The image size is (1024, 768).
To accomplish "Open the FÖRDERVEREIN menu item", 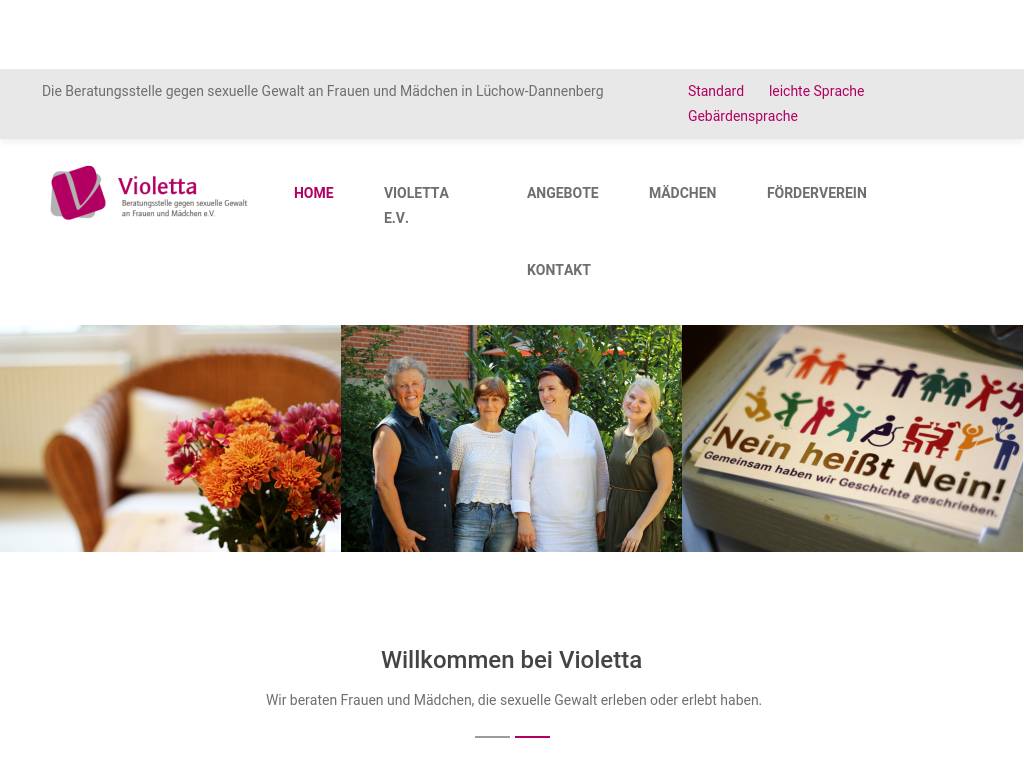I will (x=816, y=193).
